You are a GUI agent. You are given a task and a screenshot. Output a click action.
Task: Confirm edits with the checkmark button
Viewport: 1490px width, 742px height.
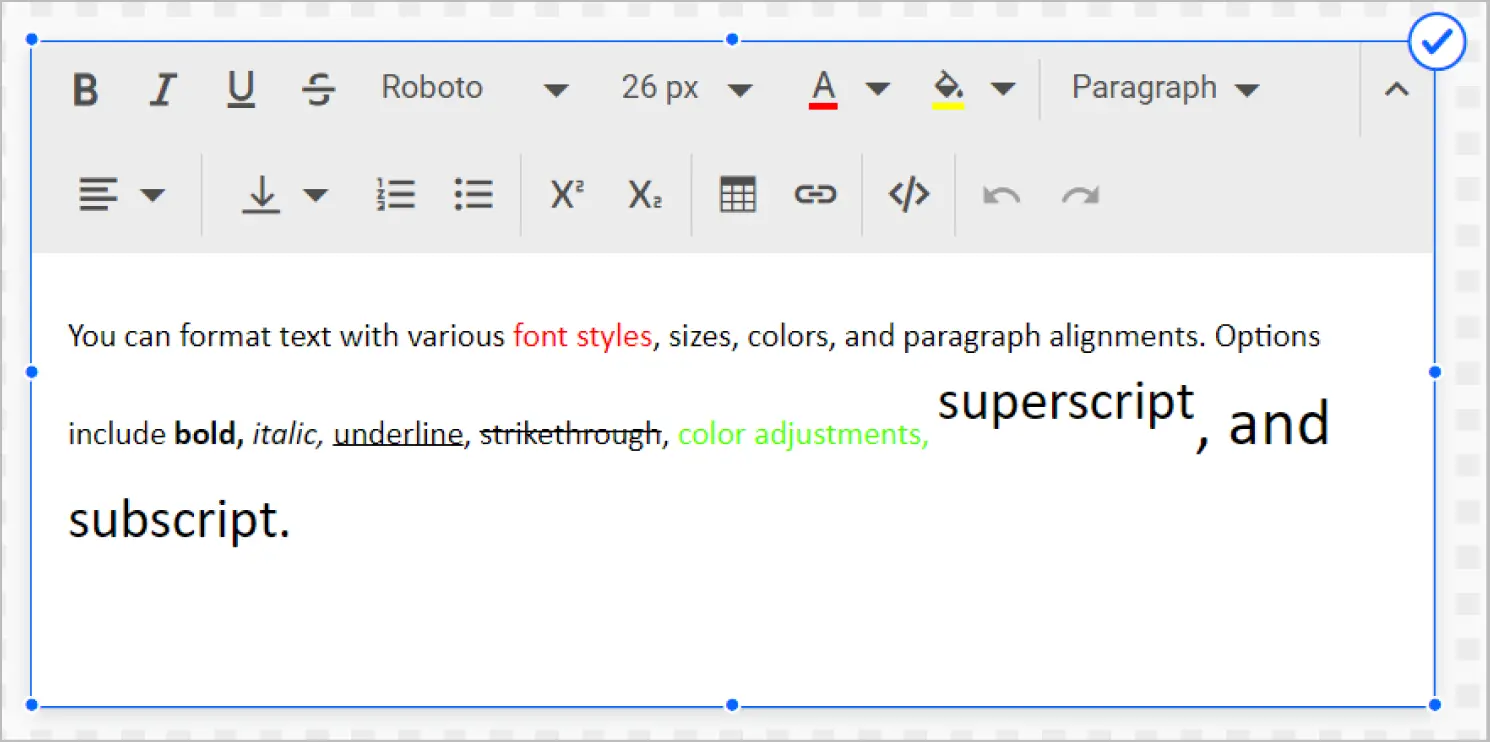(1437, 43)
